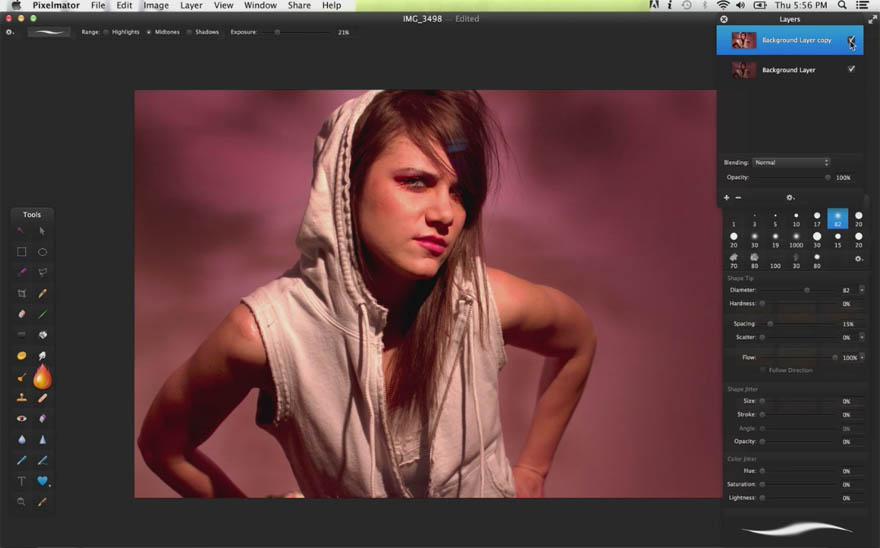Open the Flow dropdown arrow

(862, 357)
